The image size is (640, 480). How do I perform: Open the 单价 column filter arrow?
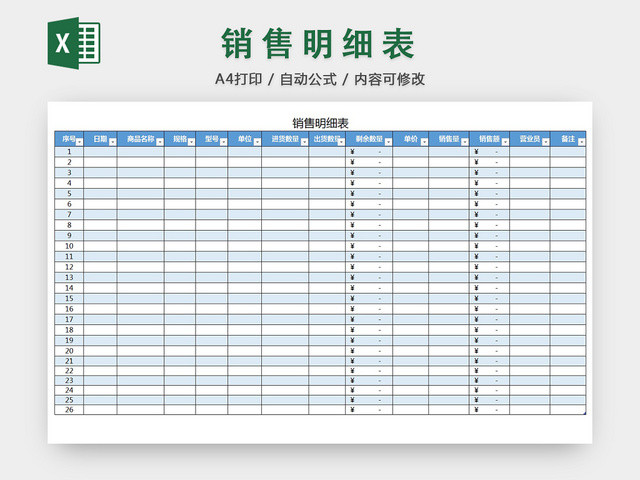click(424, 142)
